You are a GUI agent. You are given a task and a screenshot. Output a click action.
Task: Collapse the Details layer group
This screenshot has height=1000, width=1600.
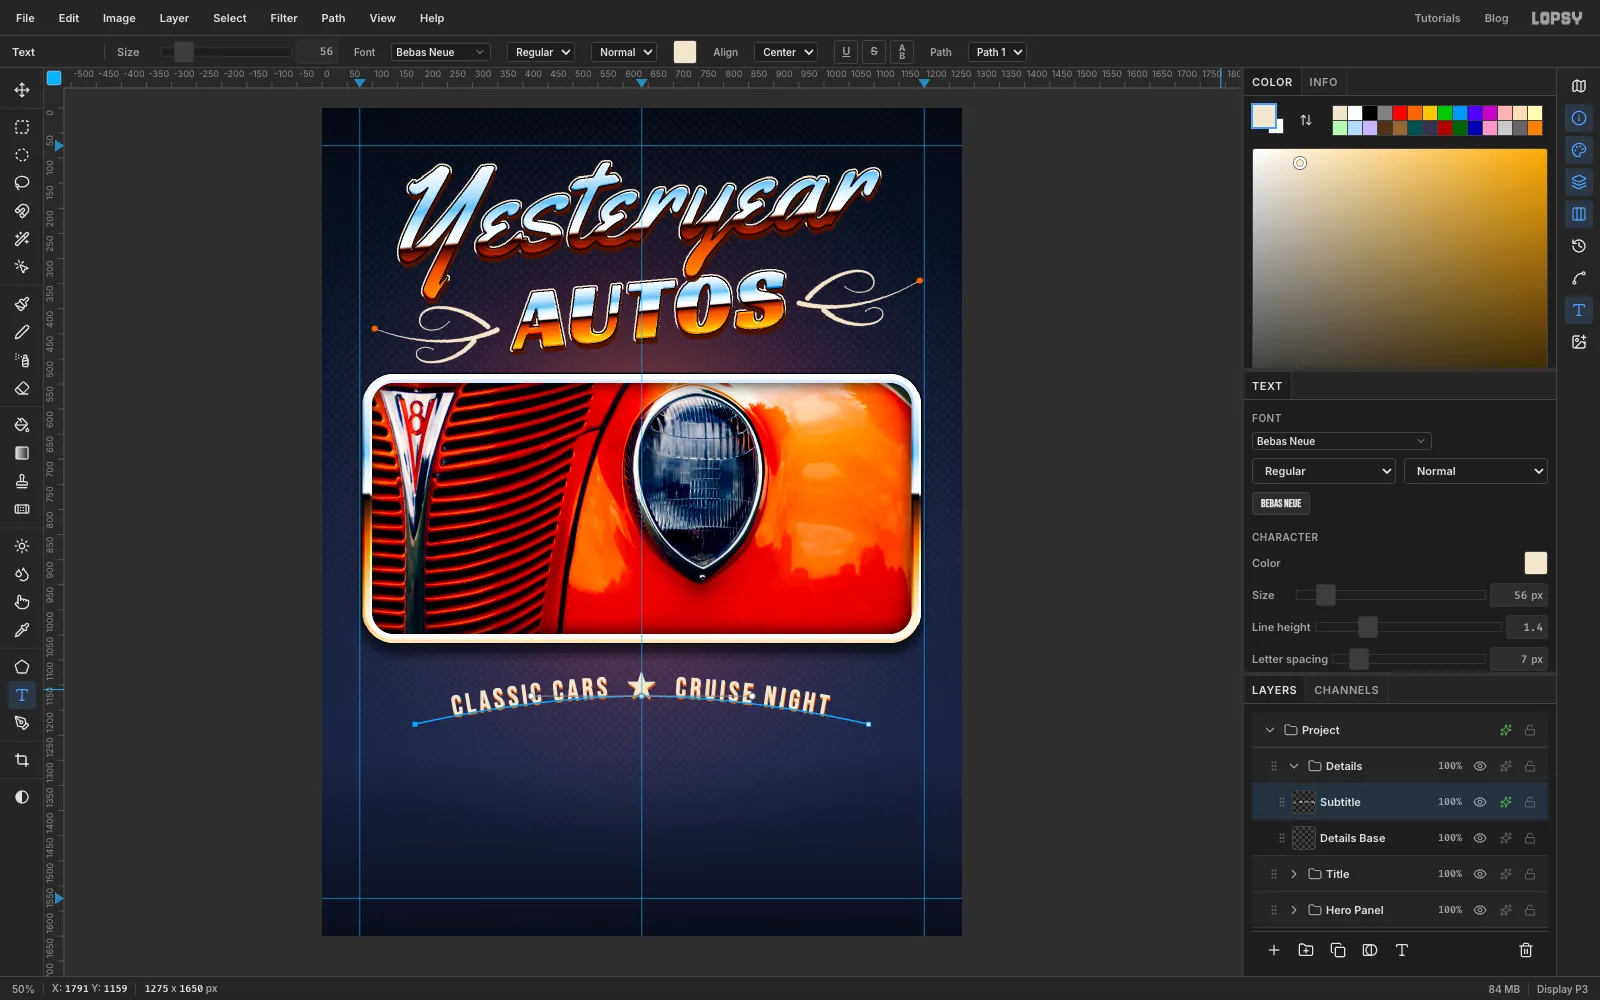point(1294,766)
